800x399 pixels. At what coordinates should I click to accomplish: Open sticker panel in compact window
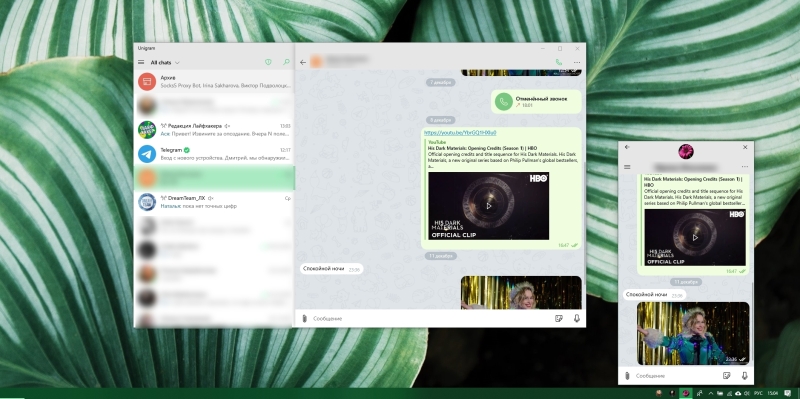pyautogui.click(x=727, y=376)
